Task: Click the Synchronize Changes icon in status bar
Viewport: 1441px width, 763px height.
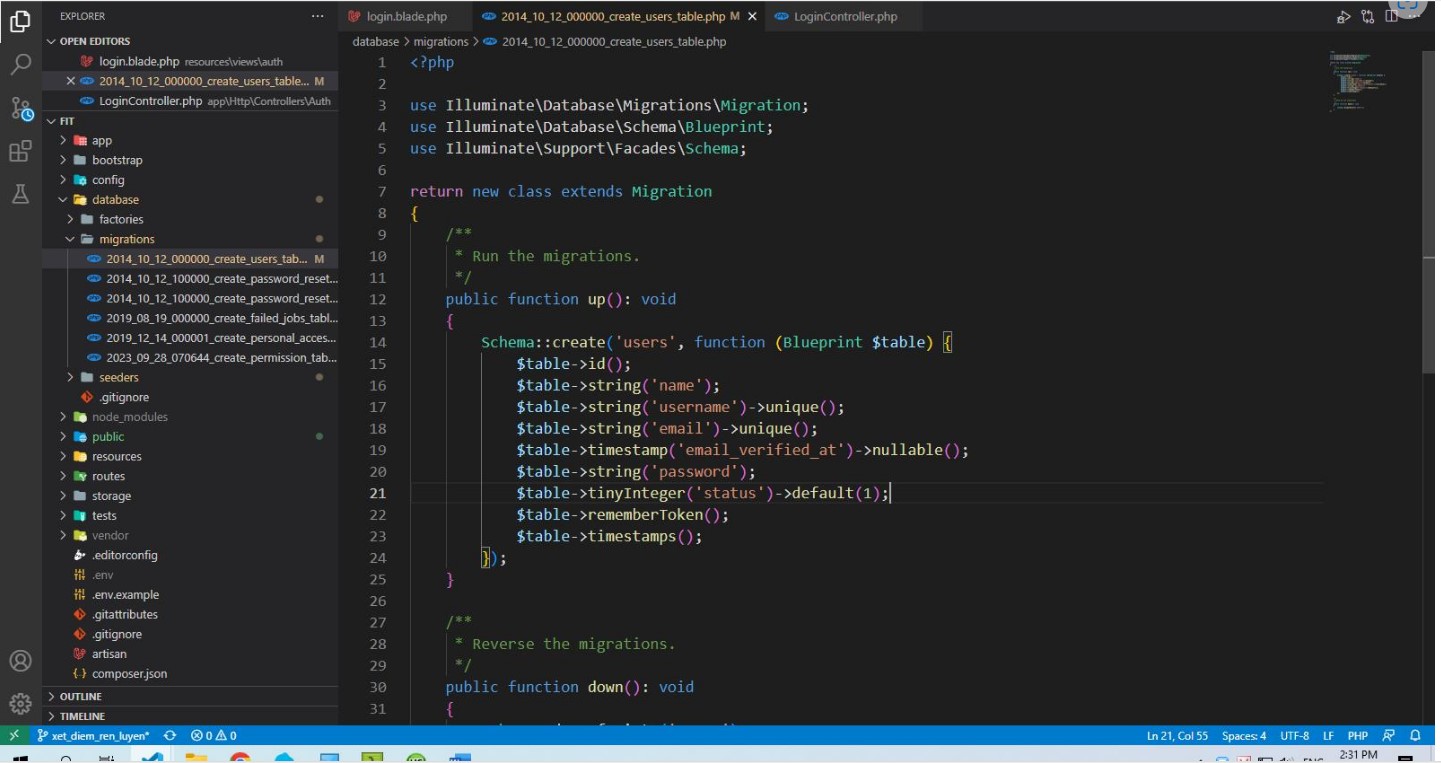Action: (x=170, y=736)
